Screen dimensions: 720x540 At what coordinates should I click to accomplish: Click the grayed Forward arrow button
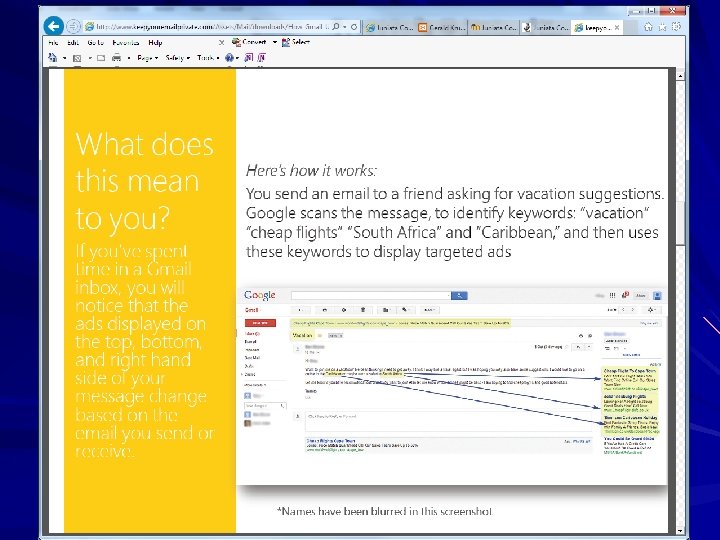point(73,26)
